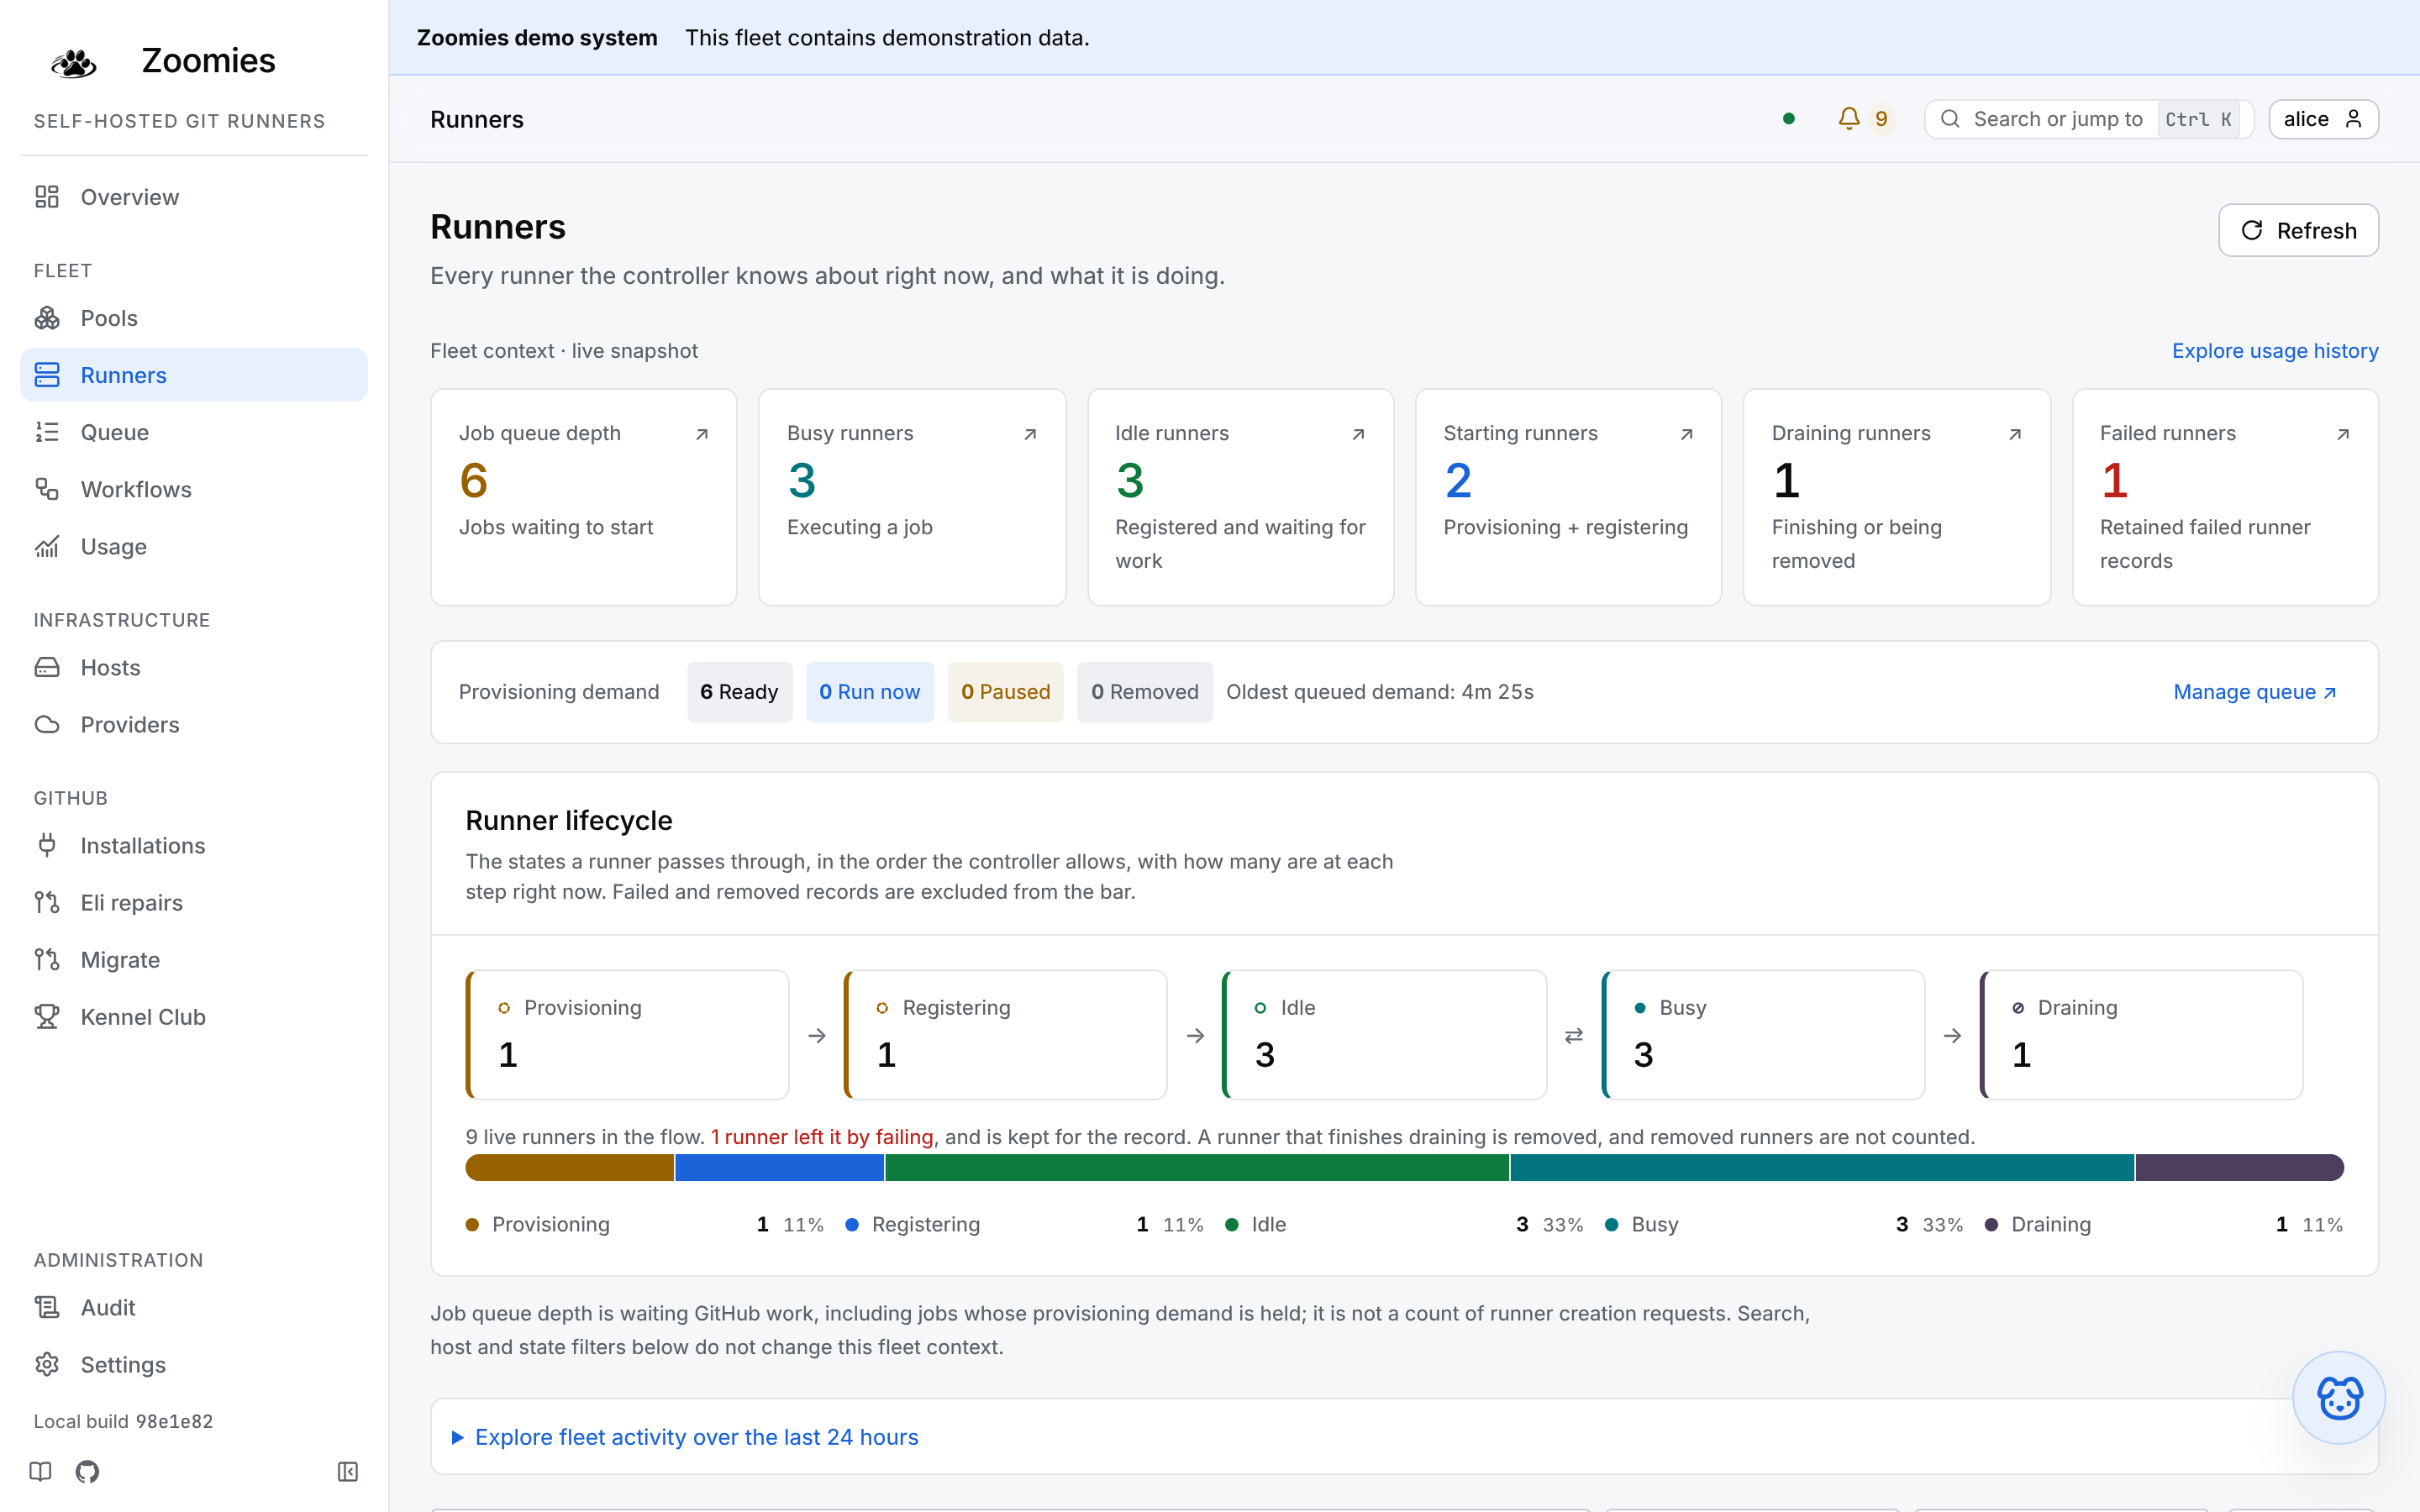Click the 6 Ready demand chip
The width and height of the screenshot is (2420, 1512).
[739, 692]
